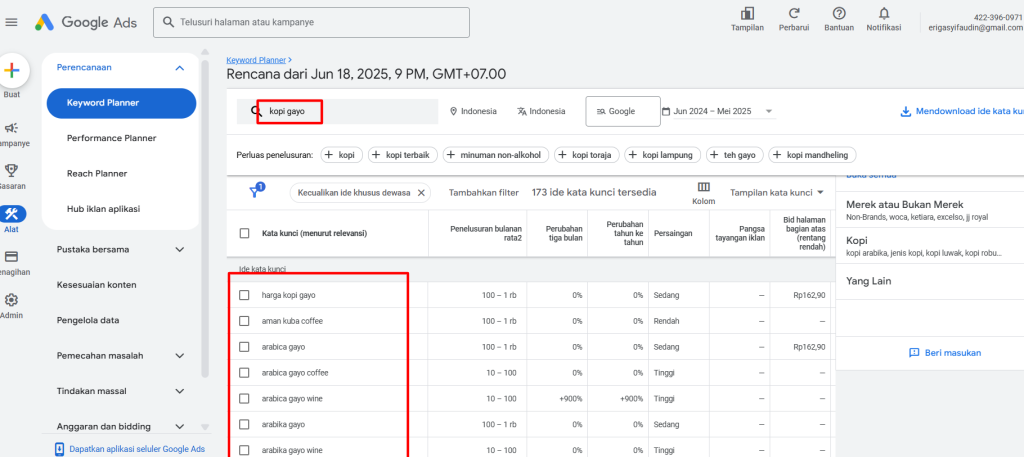
Task: Click the Indonesia location pin
Action: pos(453,112)
